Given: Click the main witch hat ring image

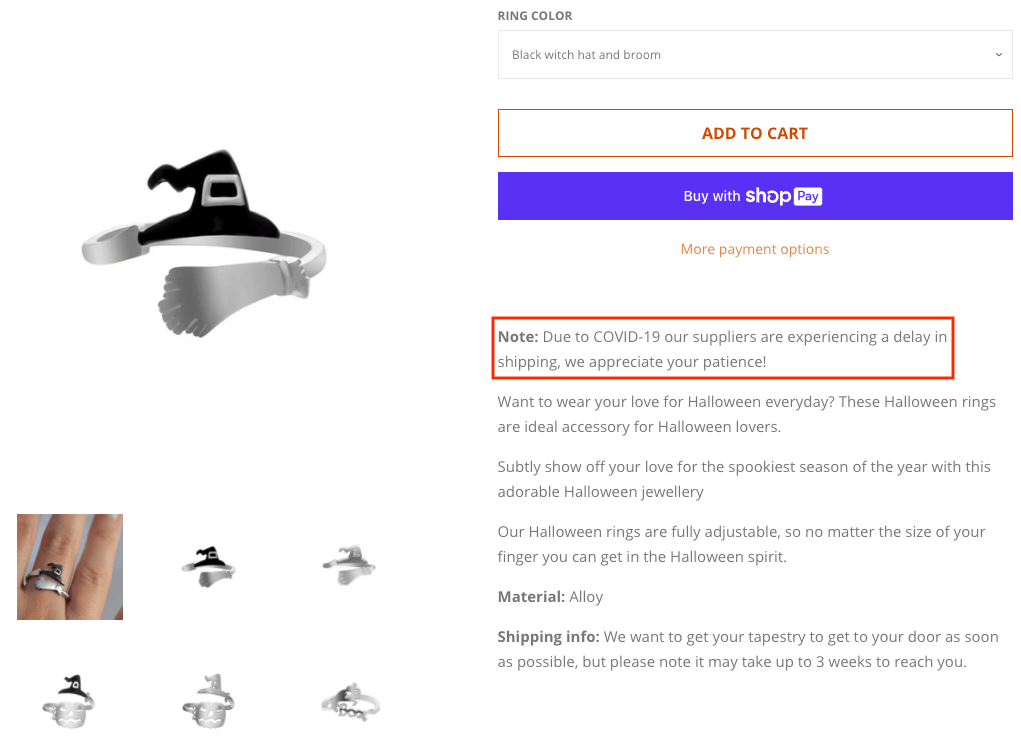Looking at the screenshot, I should (x=204, y=244).
